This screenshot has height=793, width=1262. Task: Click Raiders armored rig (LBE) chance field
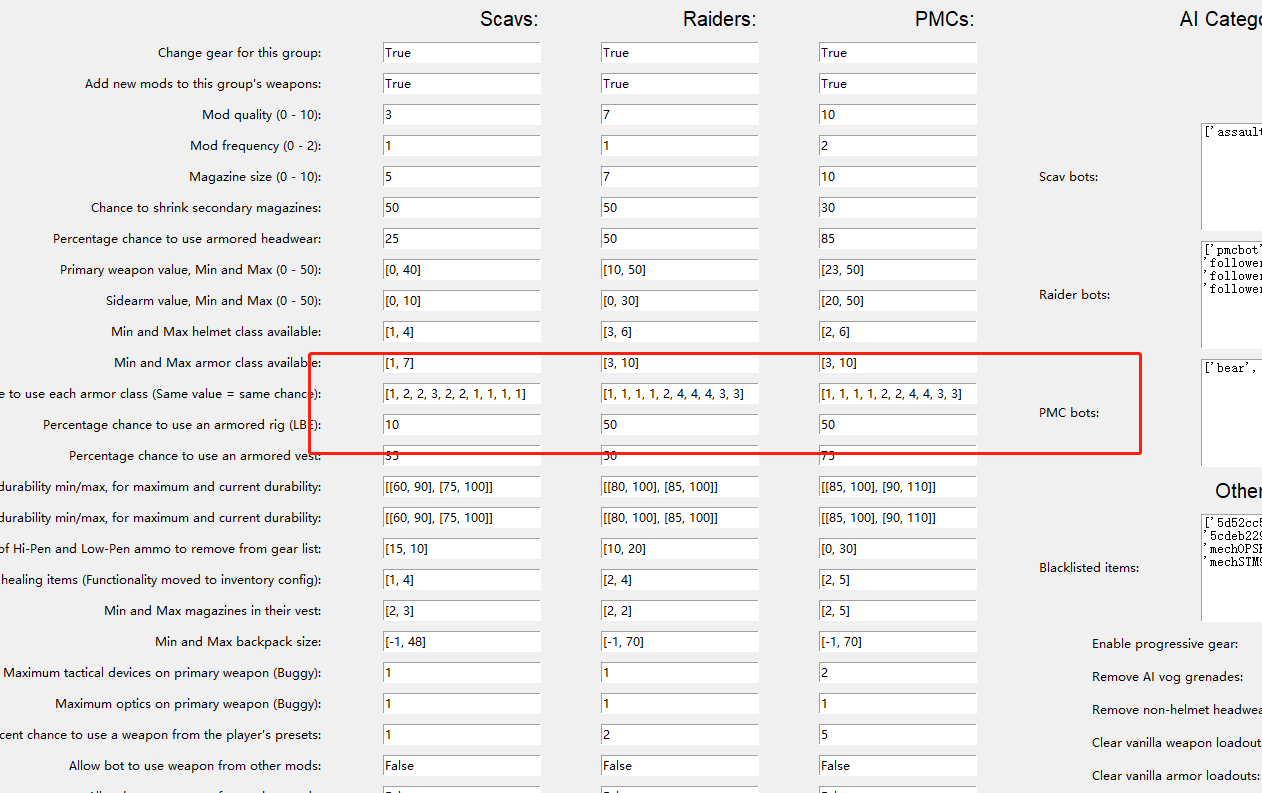coord(679,425)
